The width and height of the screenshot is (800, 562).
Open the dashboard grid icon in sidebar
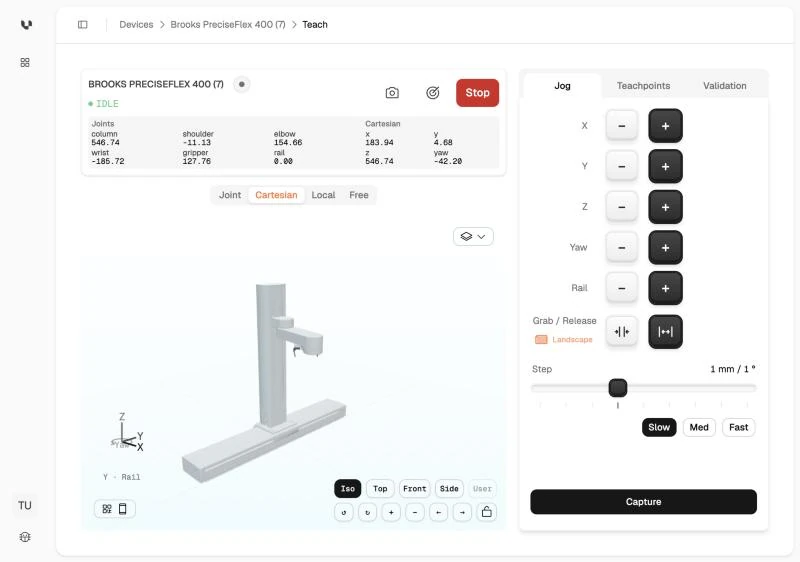pos(24,62)
